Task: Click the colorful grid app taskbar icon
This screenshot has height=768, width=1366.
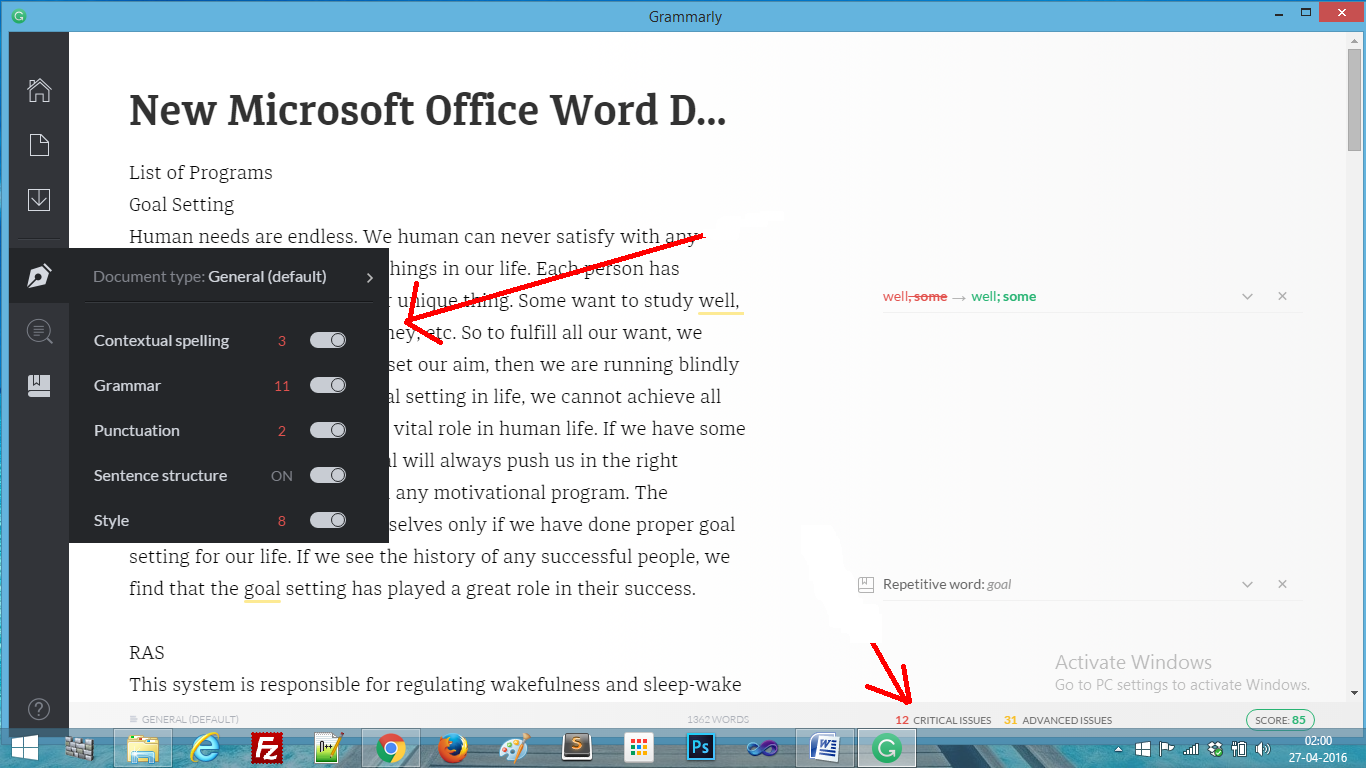Action: [638, 748]
